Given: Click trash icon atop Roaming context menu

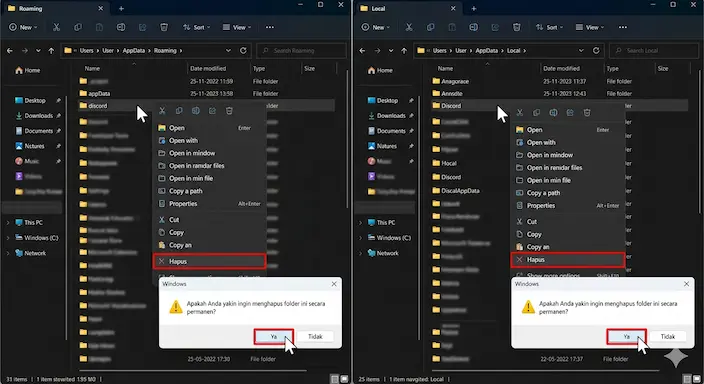Looking at the screenshot, I should 229,110.
